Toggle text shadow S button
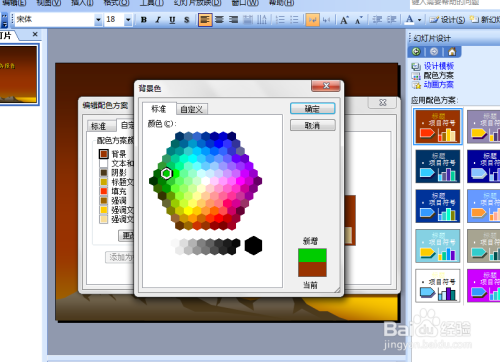The width and height of the screenshot is (500, 362). point(187,20)
